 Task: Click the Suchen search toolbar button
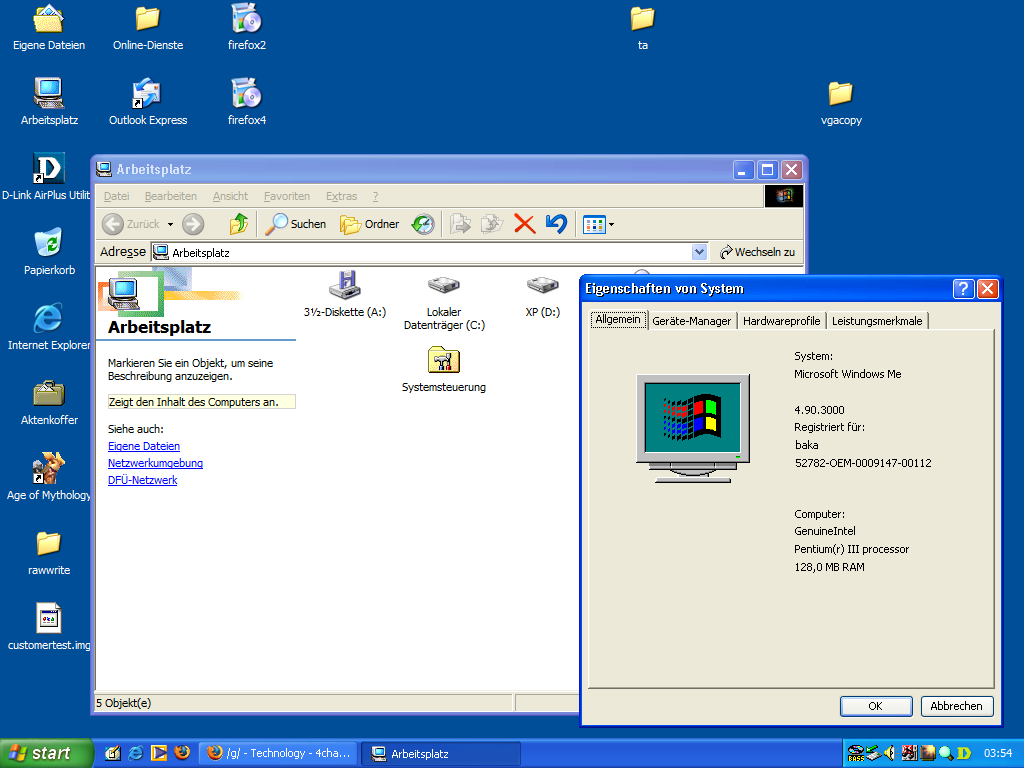295,224
